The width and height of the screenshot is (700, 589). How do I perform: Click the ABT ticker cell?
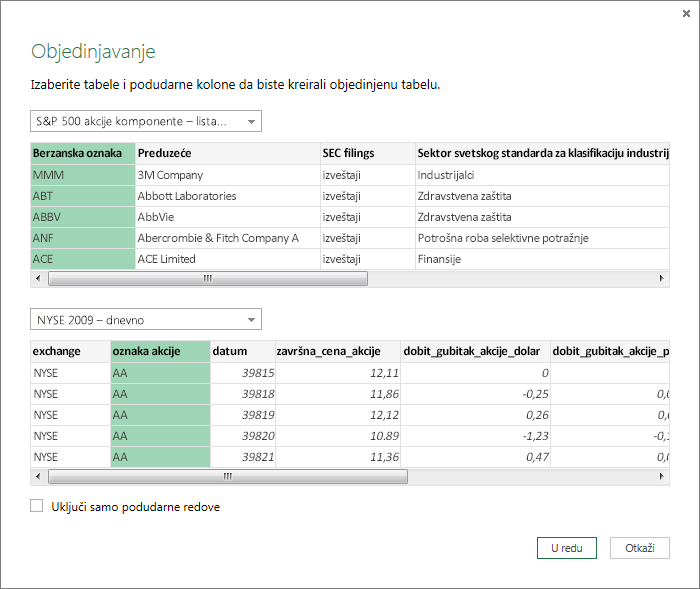click(x=83, y=196)
